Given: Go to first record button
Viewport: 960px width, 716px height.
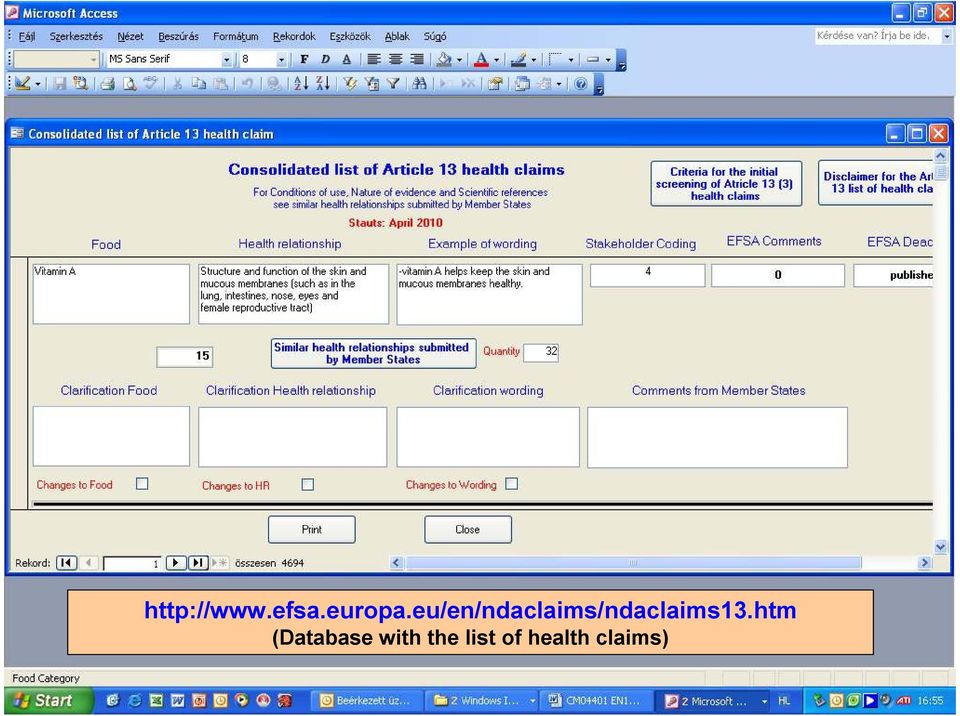Looking at the screenshot, I should click(x=66, y=562).
